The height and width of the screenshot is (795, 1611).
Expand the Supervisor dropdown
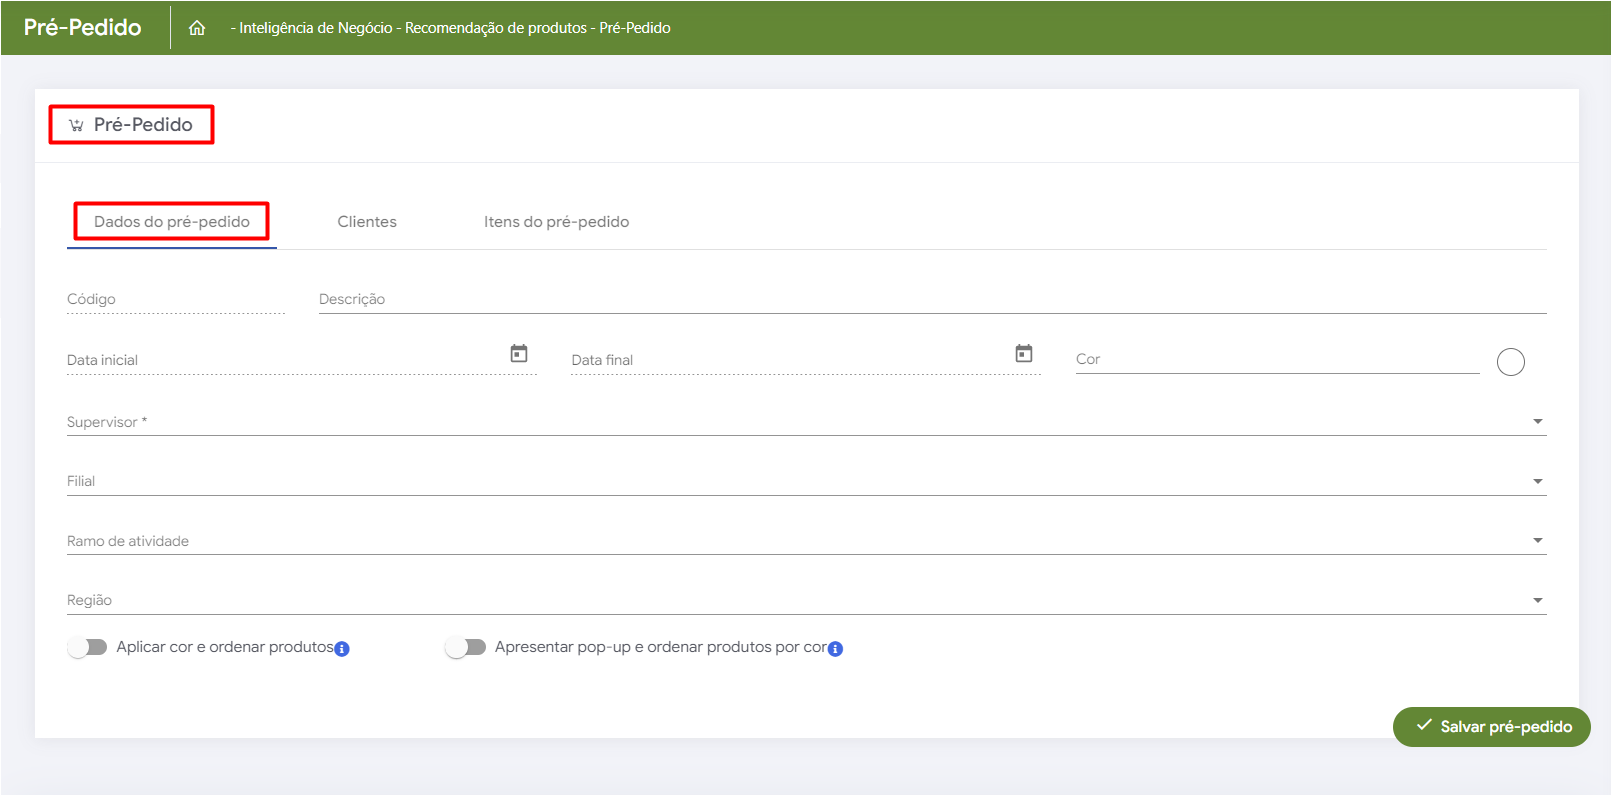1537,422
